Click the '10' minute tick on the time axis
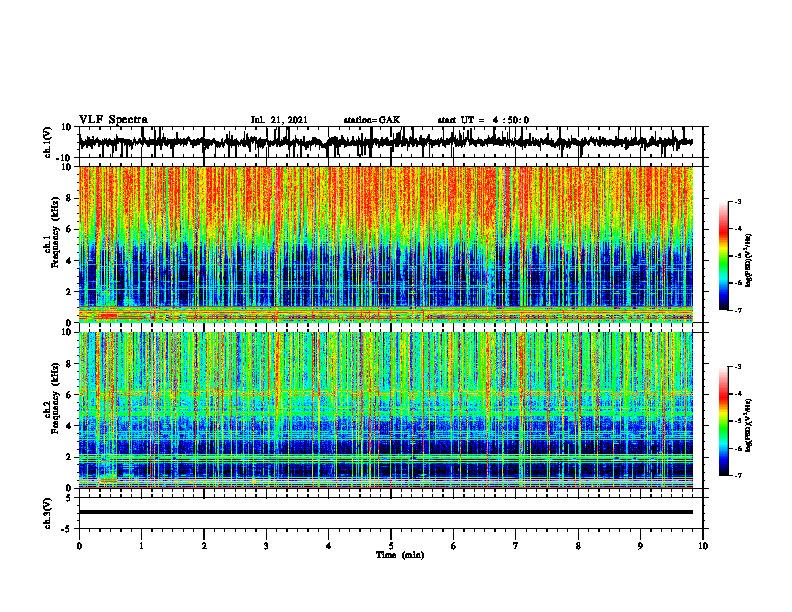 [x=703, y=546]
